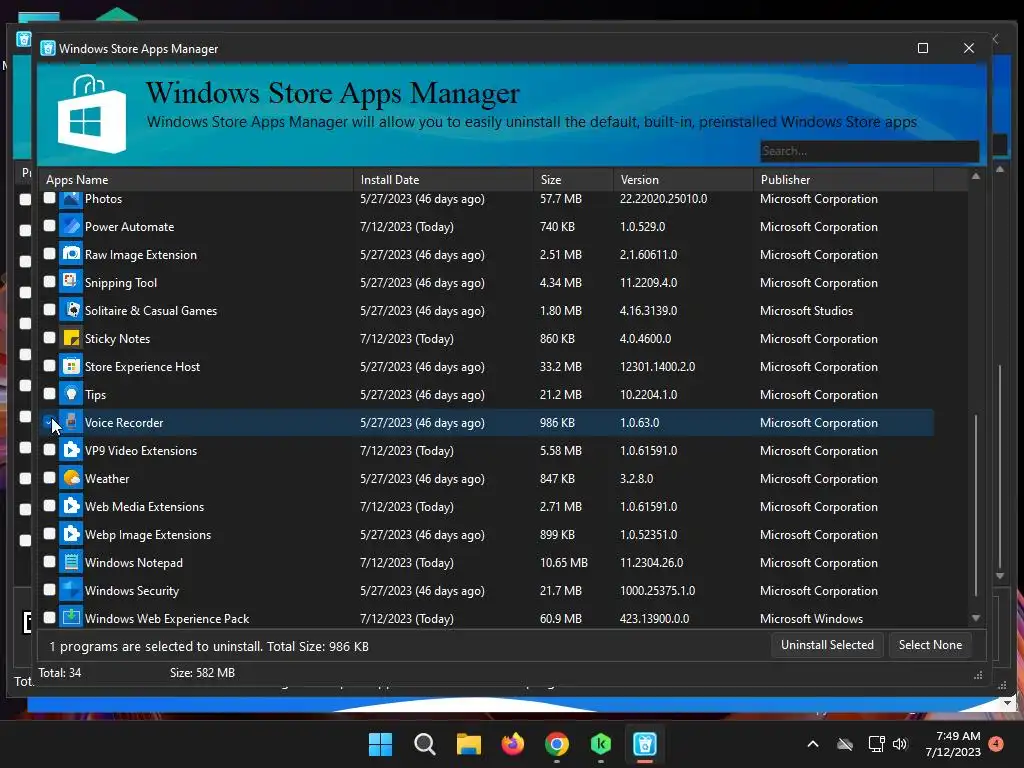This screenshot has width=1024, height=768.
Task: Click Uninstall Selected button
Action: click(827, 645)
